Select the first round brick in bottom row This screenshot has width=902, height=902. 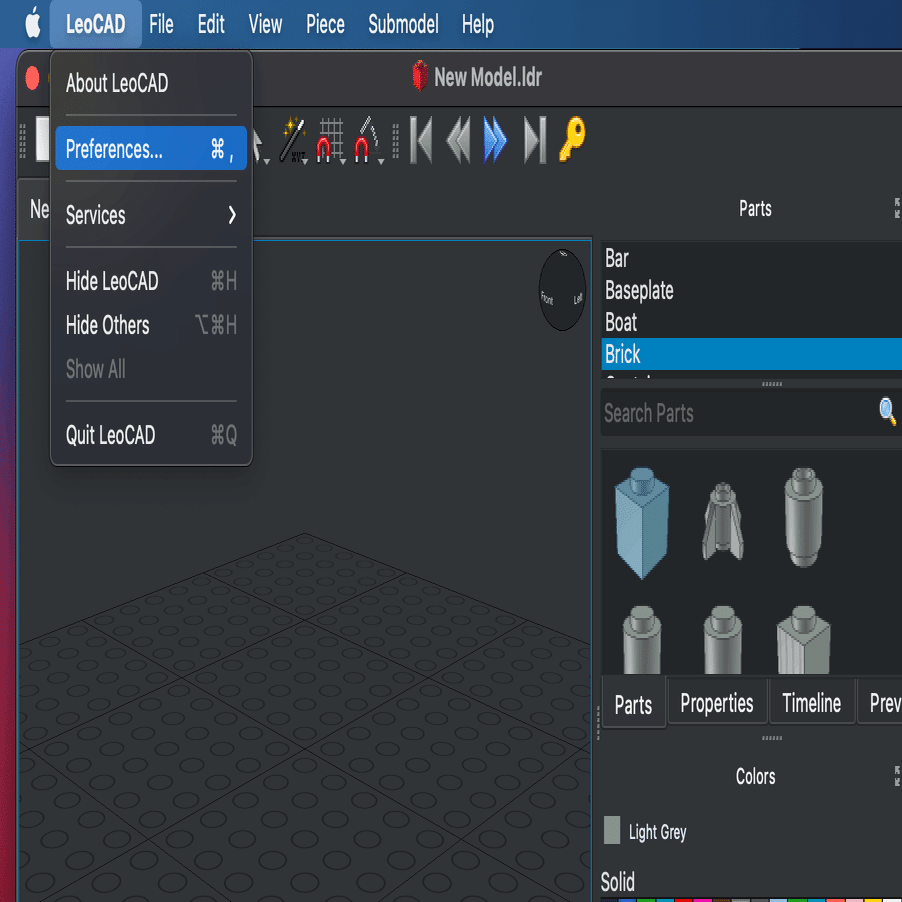coord(642,640)
